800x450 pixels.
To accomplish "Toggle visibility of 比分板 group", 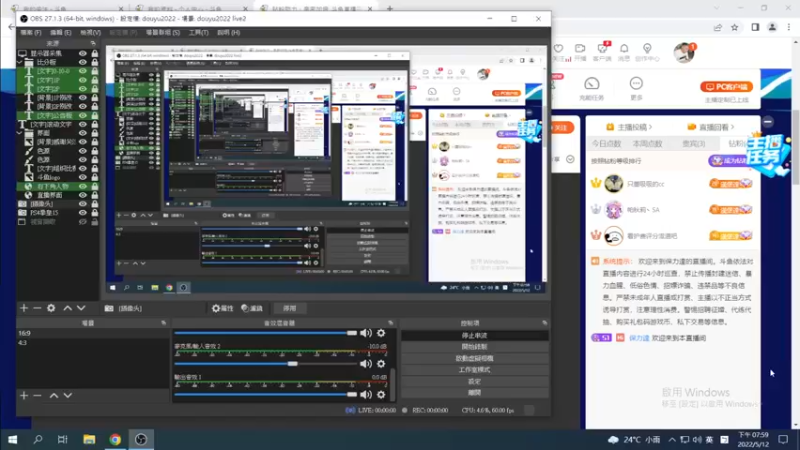I will click(x=82, y=62).
